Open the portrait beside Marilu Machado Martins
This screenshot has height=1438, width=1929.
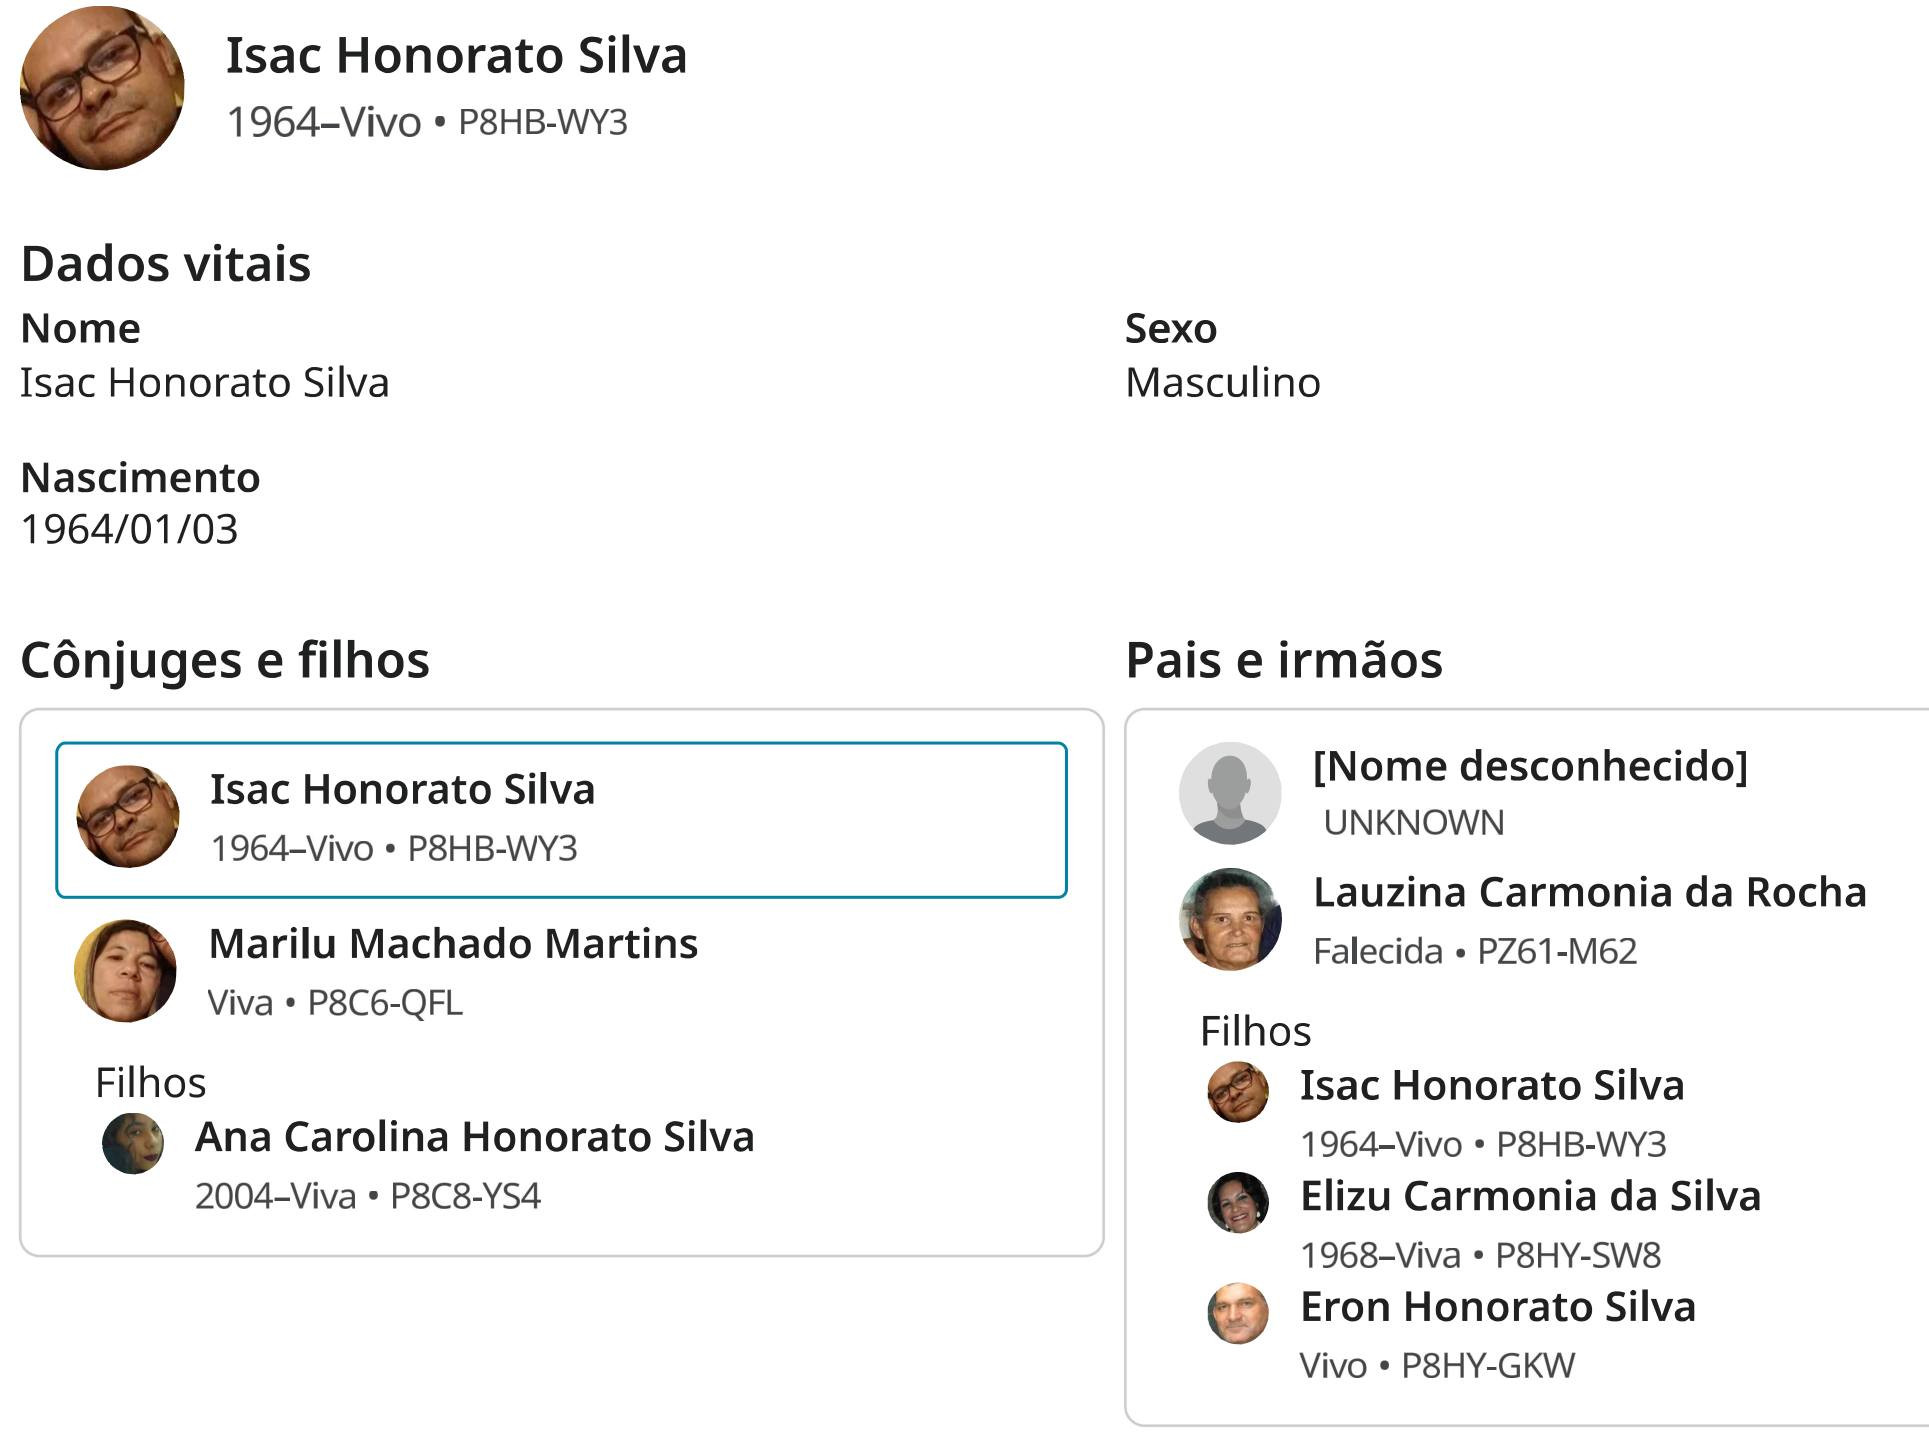click(126, 971)
